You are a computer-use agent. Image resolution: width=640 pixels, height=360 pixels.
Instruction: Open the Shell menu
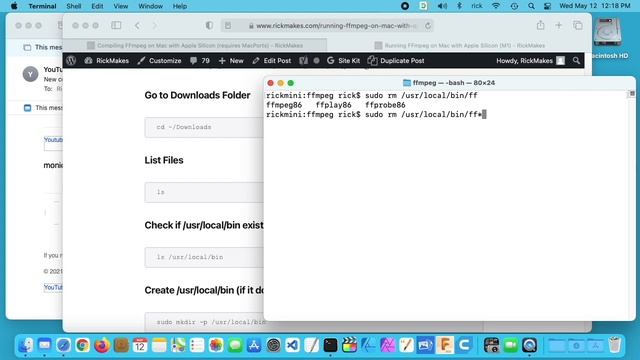pyautogui.click(x=73, y=6)
